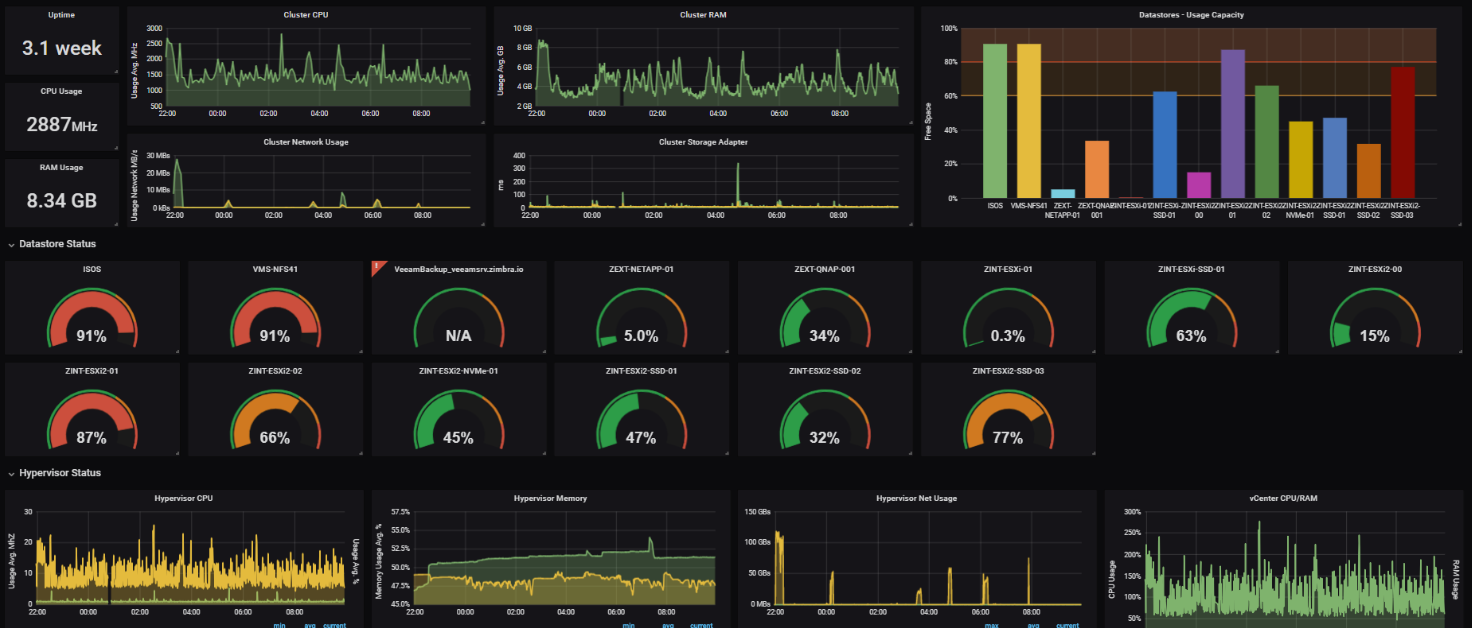Click the ZINT-ESXi2-NVMe-01 gauge at 45%
The height and width of the screenshot is (628, 1472).
(x=458, y=420)
